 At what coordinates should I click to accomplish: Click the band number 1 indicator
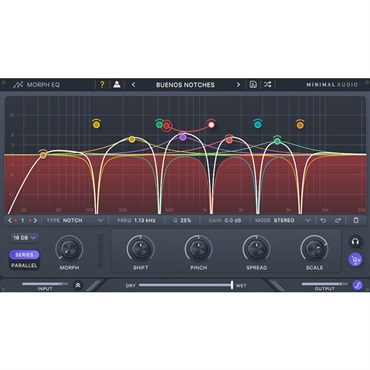pos(23,220)
